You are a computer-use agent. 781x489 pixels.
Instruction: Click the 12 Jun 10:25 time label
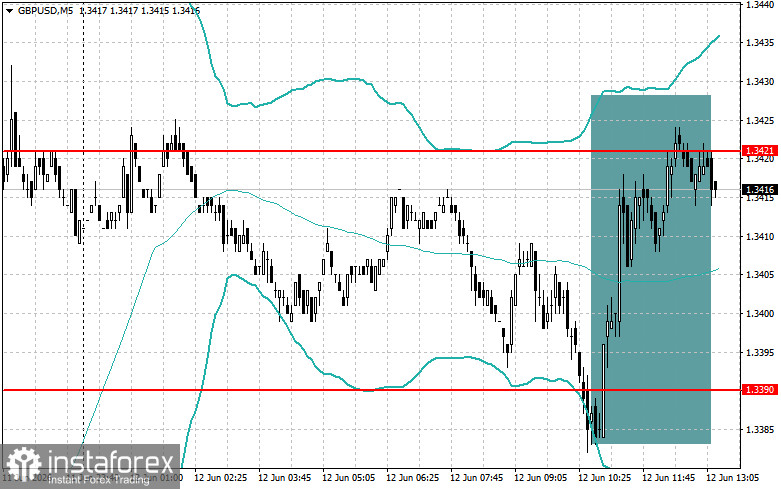(x=605, y=478)
